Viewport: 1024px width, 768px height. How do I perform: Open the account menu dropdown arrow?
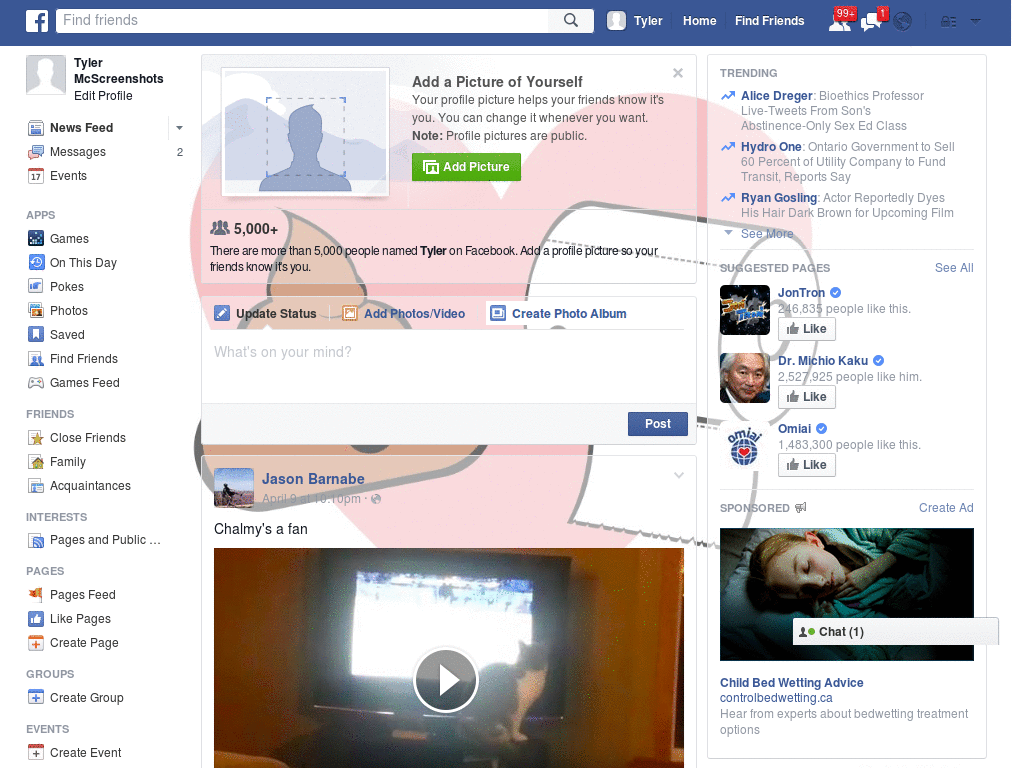click(x=976, y=22)
